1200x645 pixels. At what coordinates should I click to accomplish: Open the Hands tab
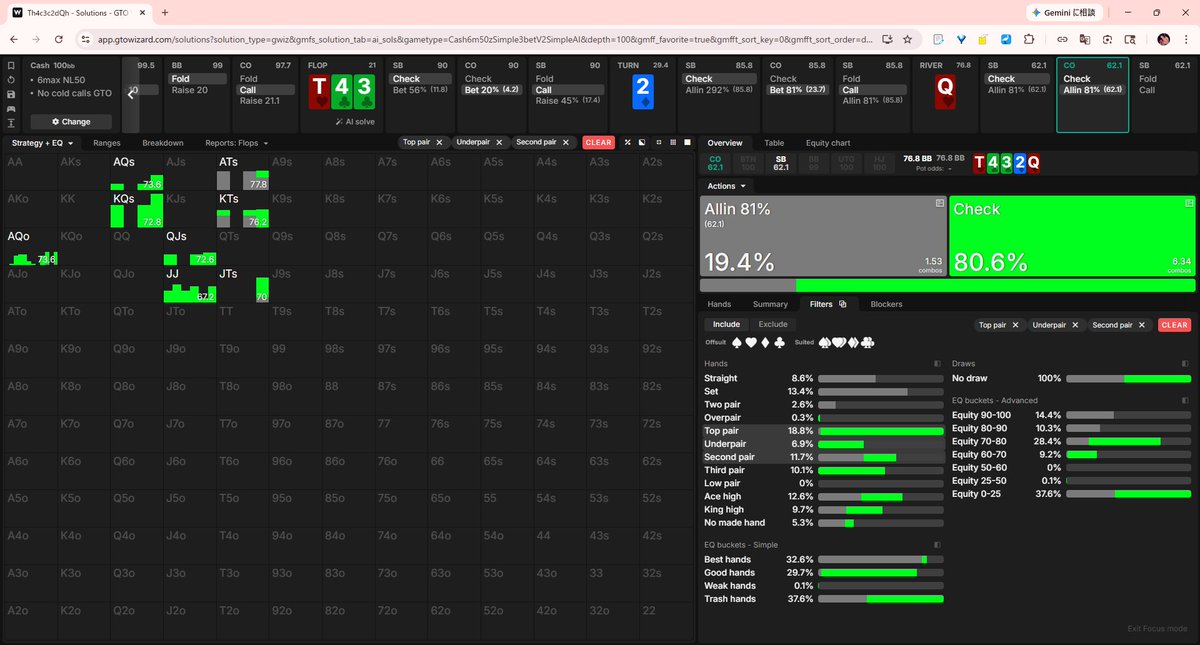pyautogui.click(x=719, y=304)
